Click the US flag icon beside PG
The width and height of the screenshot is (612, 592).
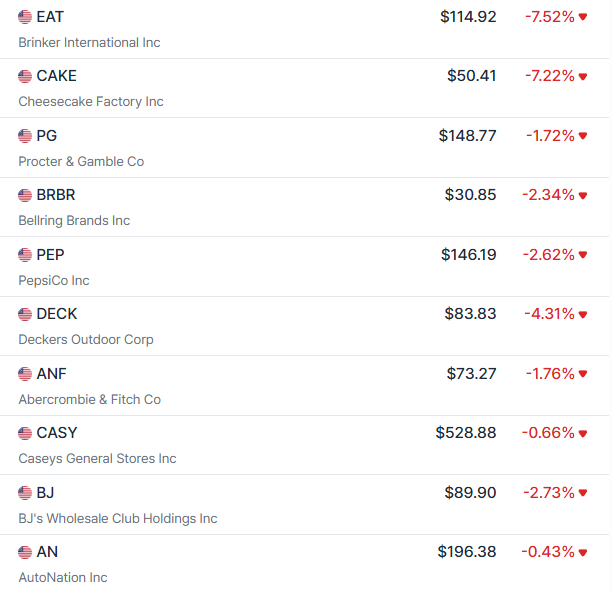pyautogui.click(x=25, y=136)
